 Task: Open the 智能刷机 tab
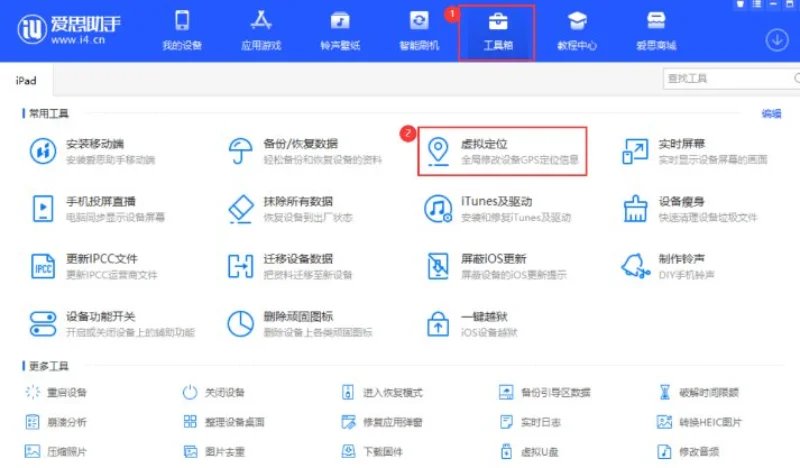[x=419, y=31]
